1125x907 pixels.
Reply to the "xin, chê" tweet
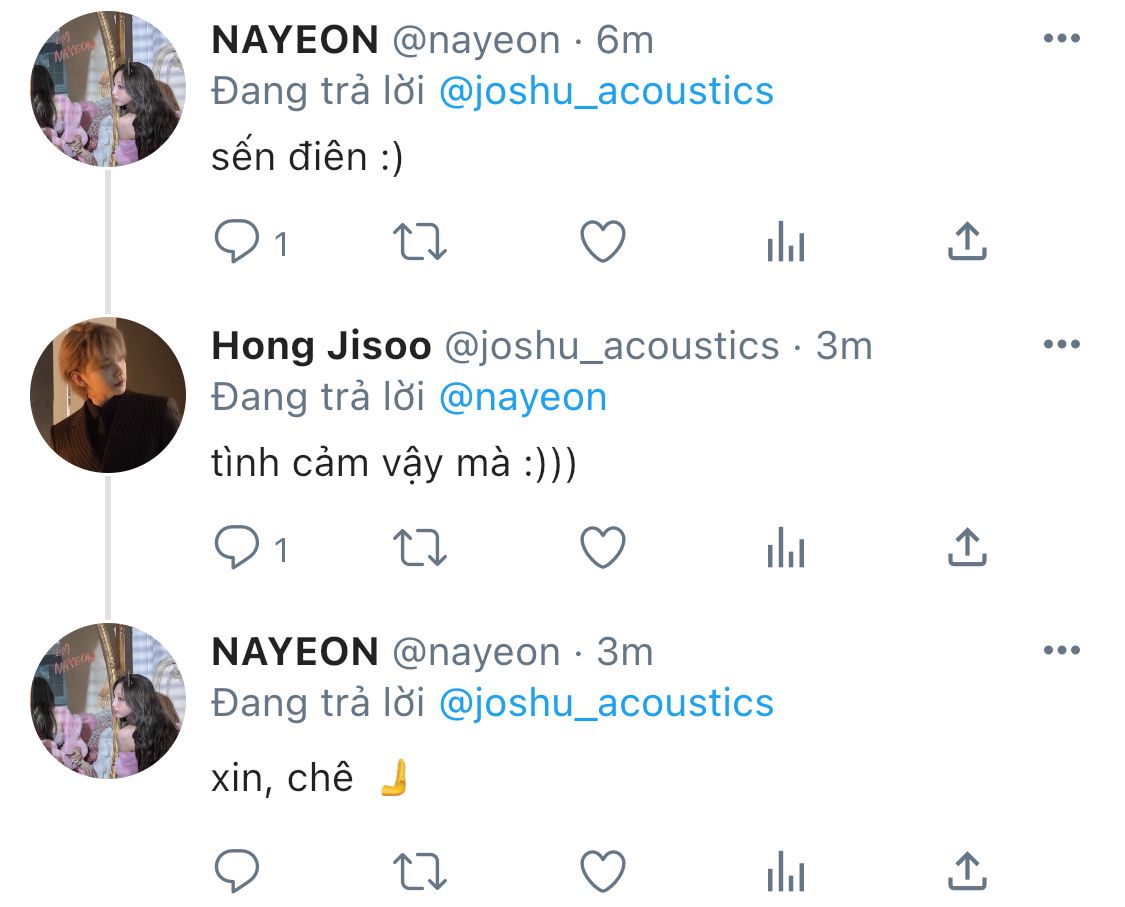pos(237,871)
